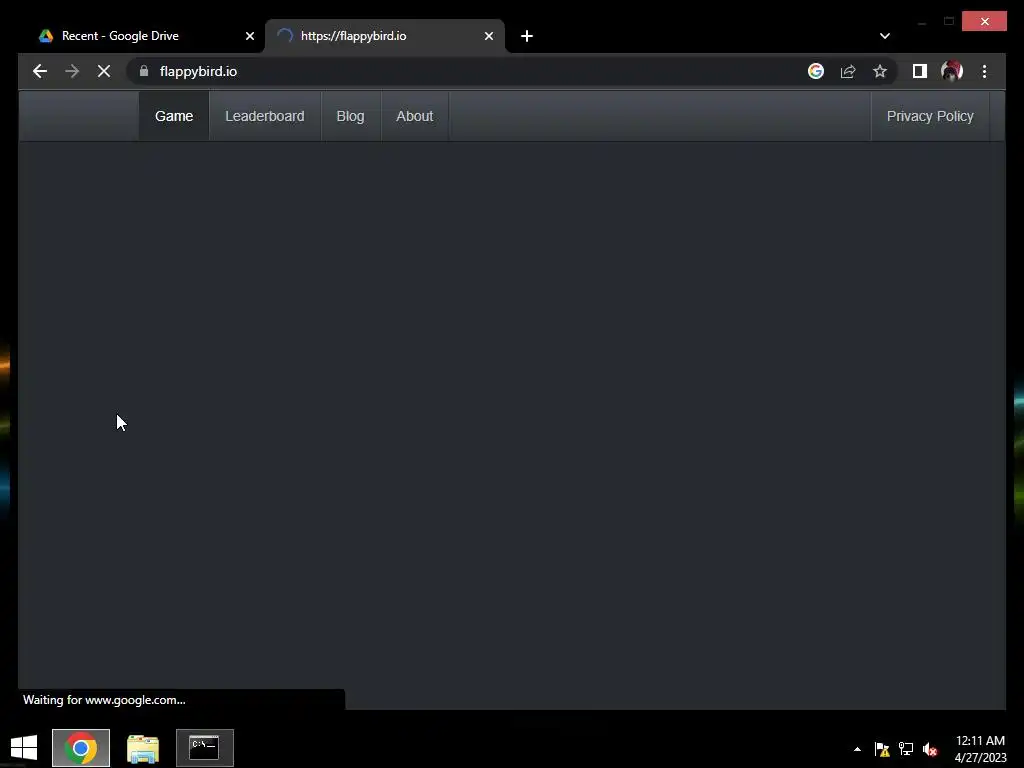Open a new browser tab
1024x768 pixels.
click(x=527, y=36)
